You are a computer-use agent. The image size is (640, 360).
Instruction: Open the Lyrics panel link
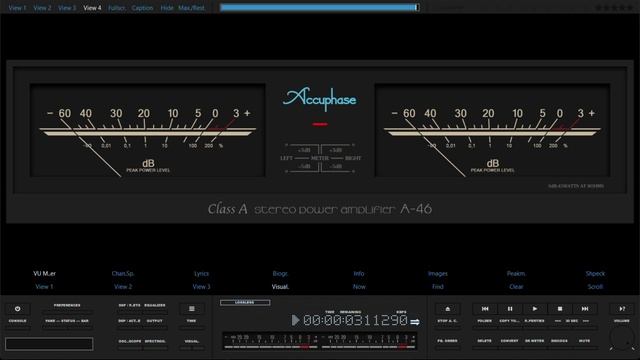coord(201,273)
